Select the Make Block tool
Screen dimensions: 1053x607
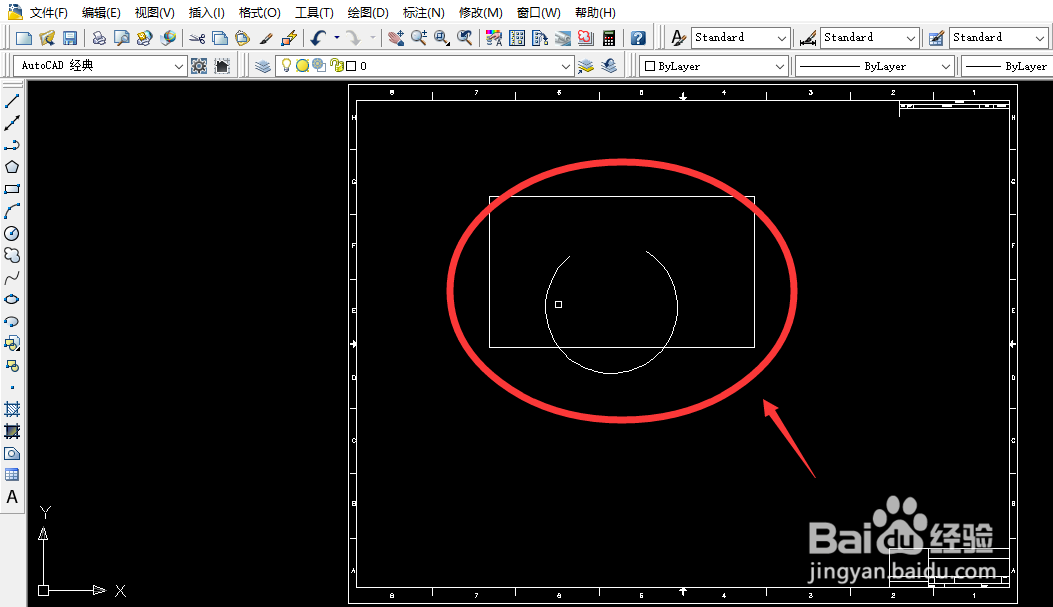pyautogui.click(x=12, y=366)
